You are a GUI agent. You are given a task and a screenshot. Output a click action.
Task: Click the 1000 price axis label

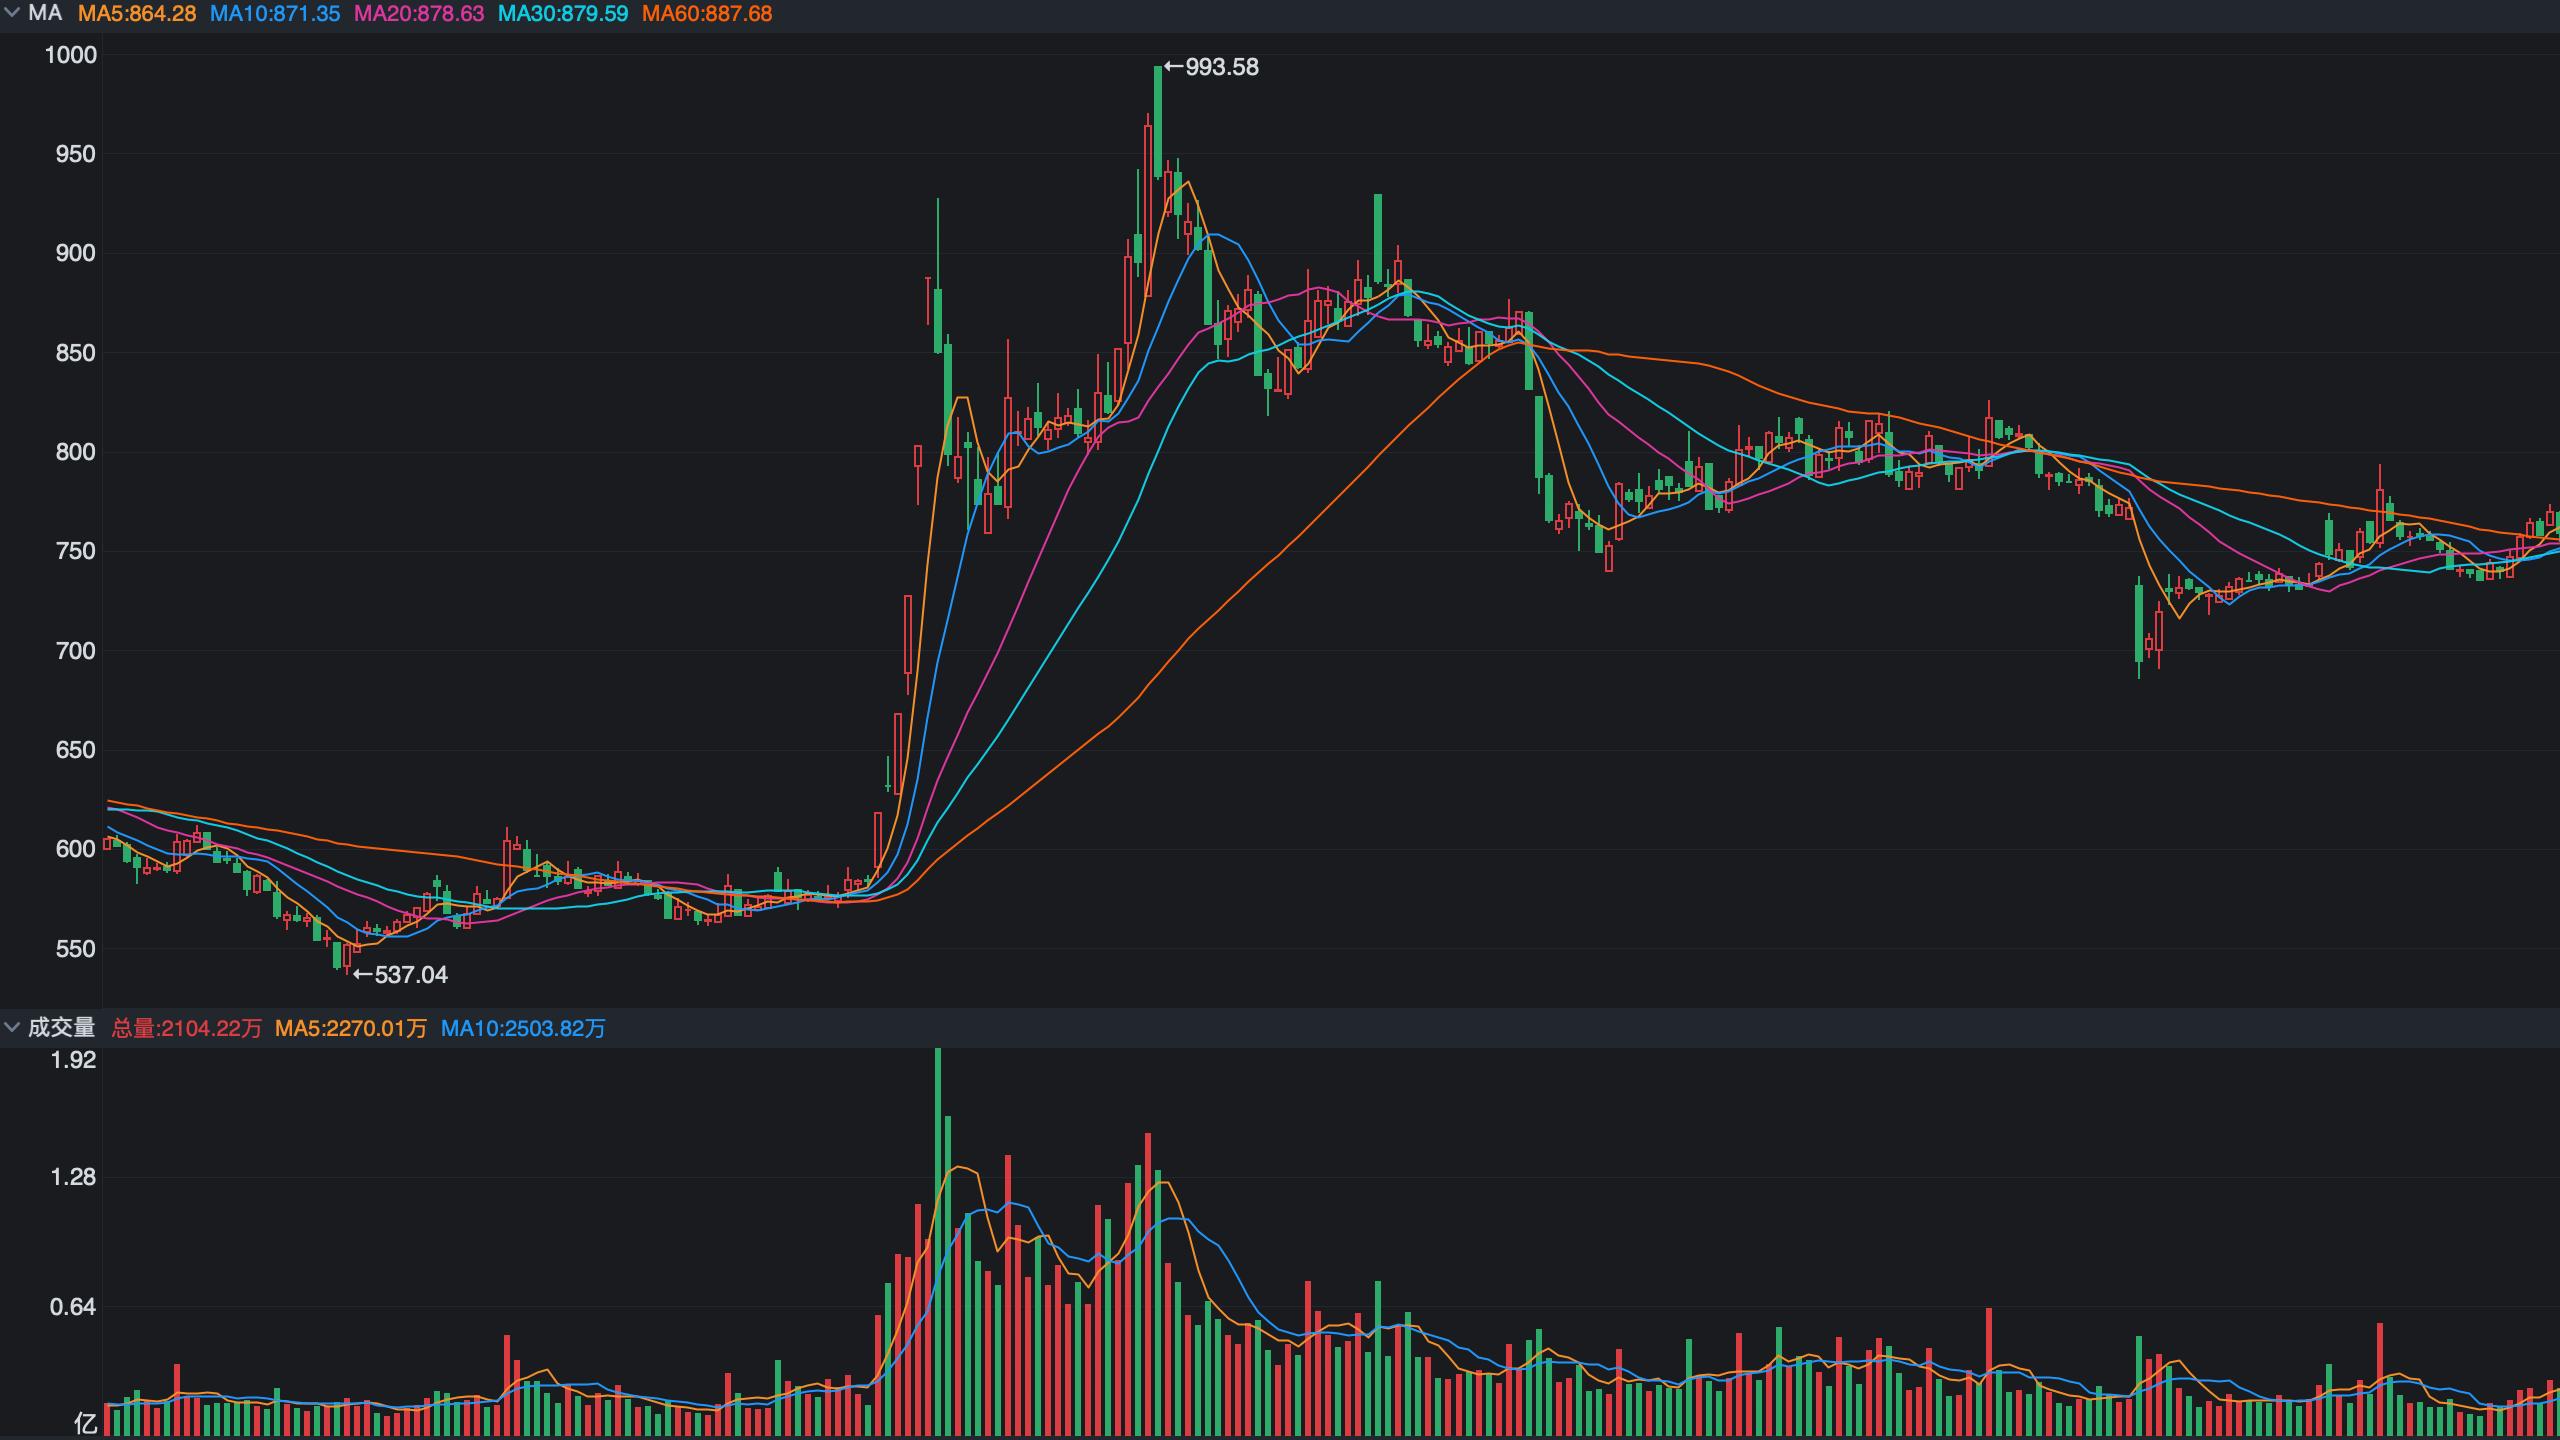(x=70, y=55)
